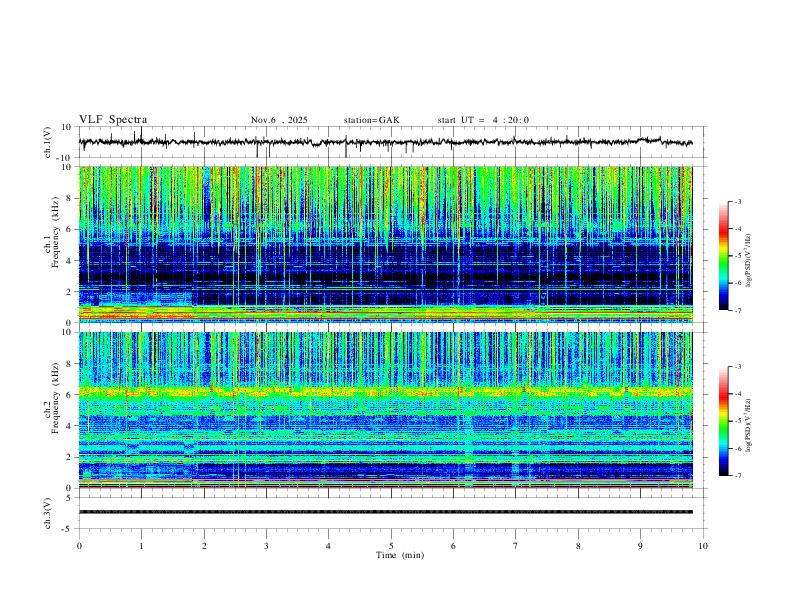Click the ch.3 black horizontal trace
This screenshot has width=792, height=612.
point(386,512)
